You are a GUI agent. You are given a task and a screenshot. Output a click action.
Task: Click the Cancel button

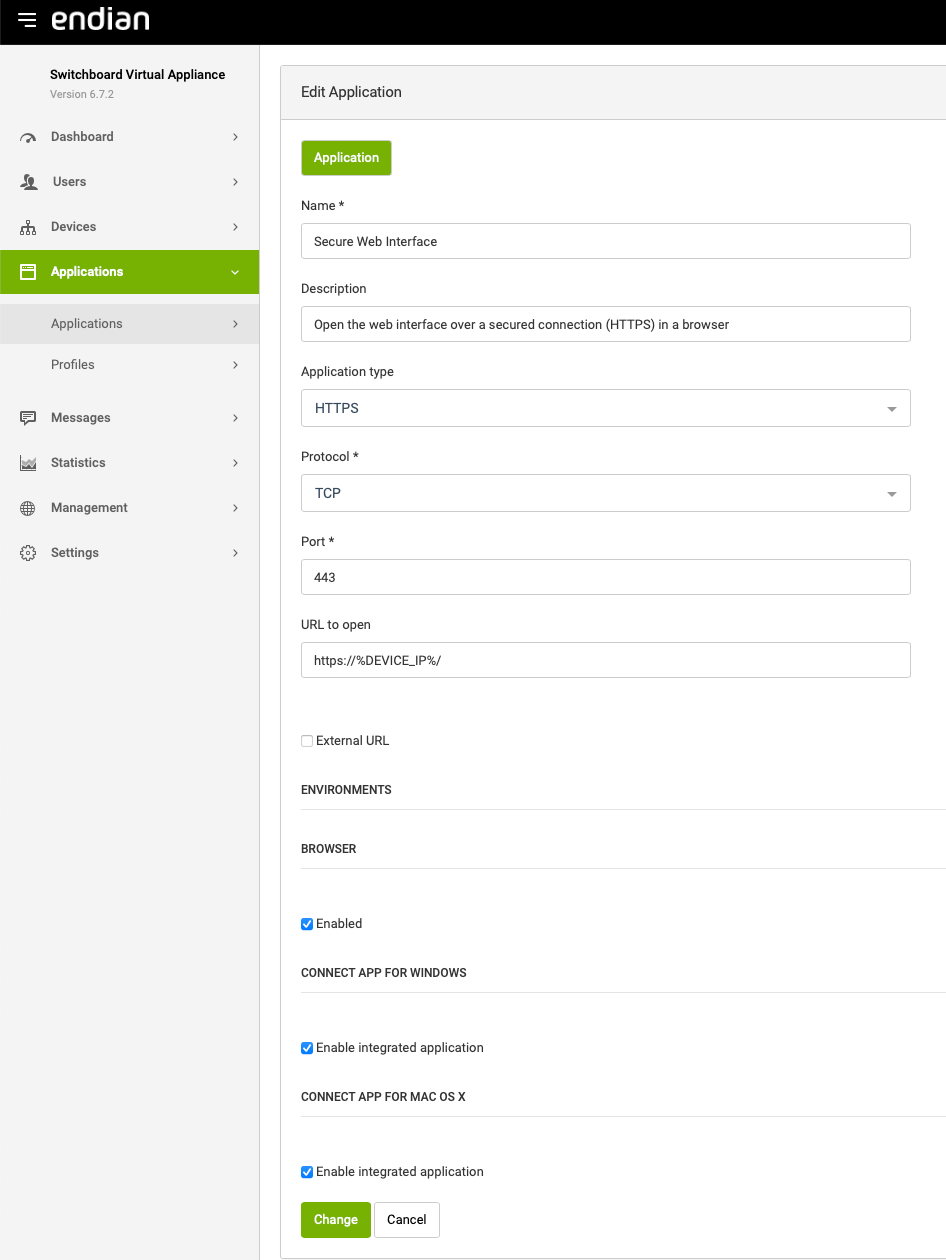[406, 1220]
